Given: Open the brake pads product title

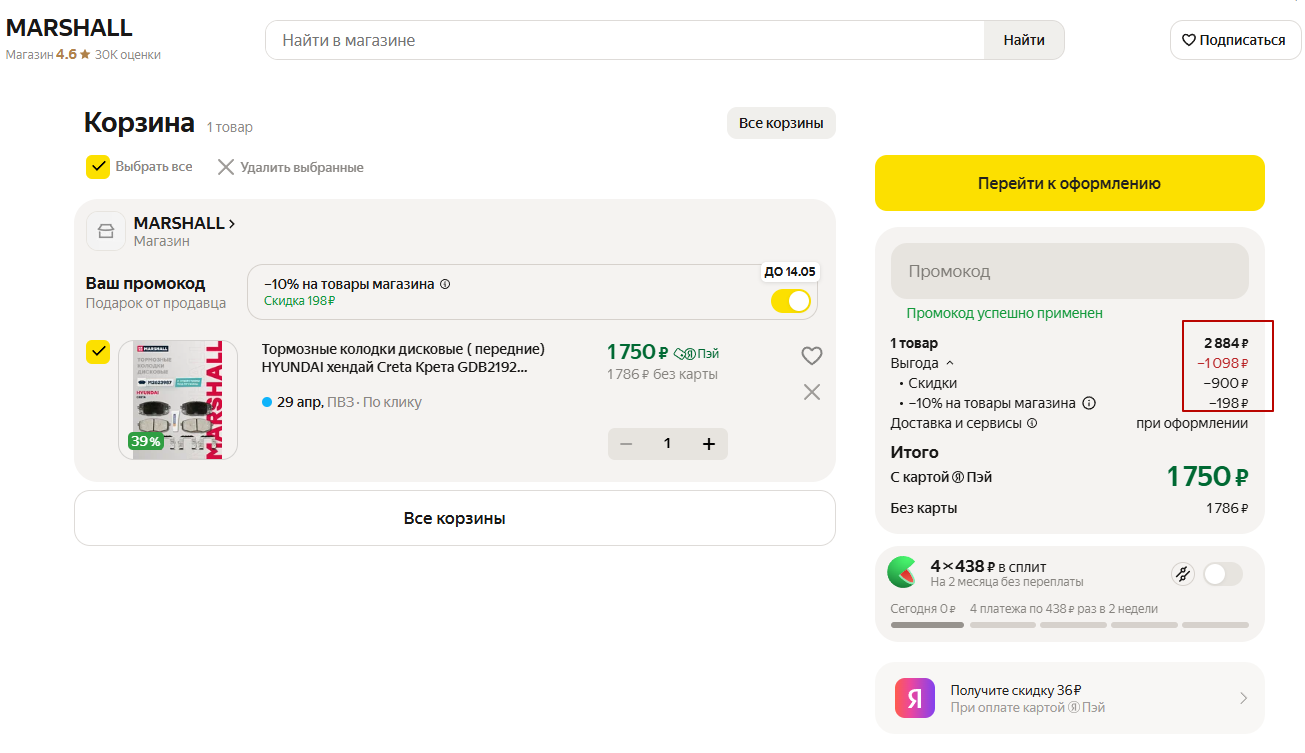Looking at the screenshot, I should coord(403,358).
